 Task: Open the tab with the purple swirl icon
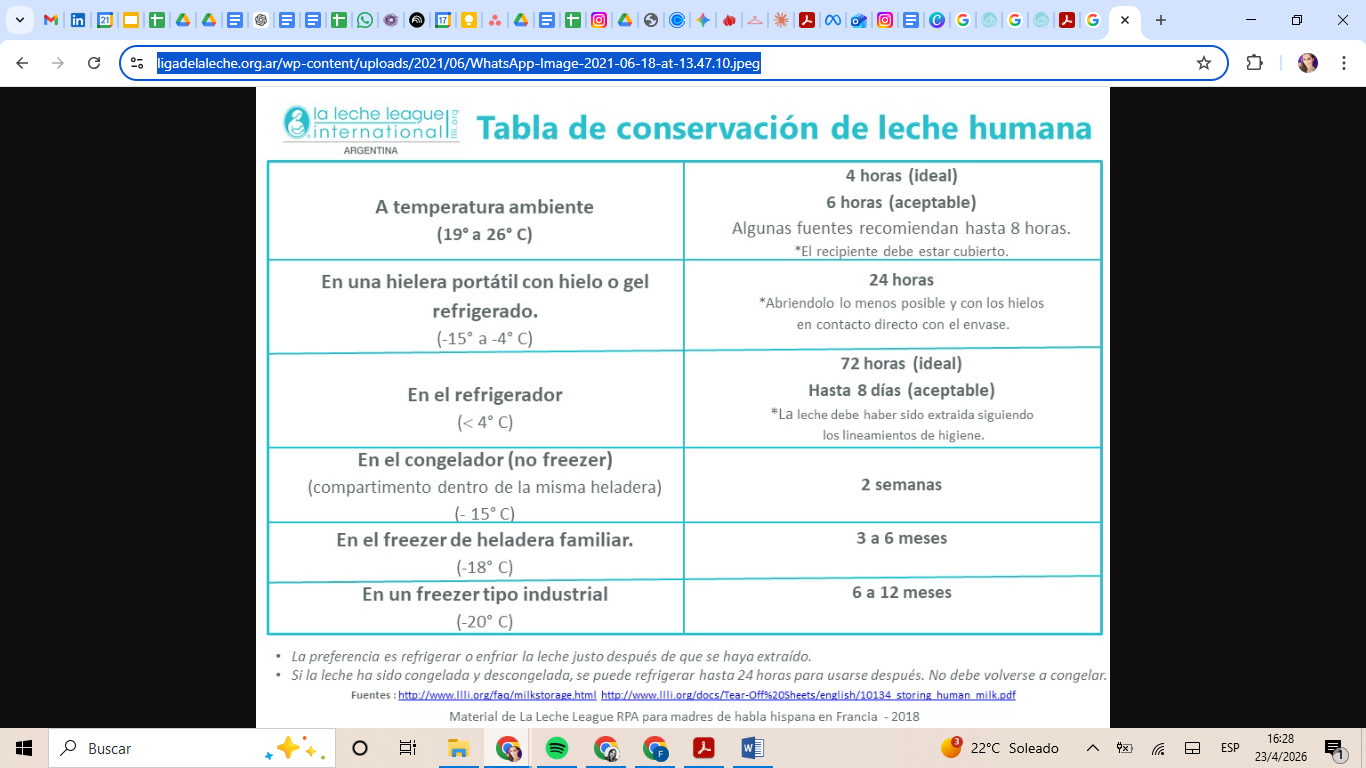tap(391, 20)
